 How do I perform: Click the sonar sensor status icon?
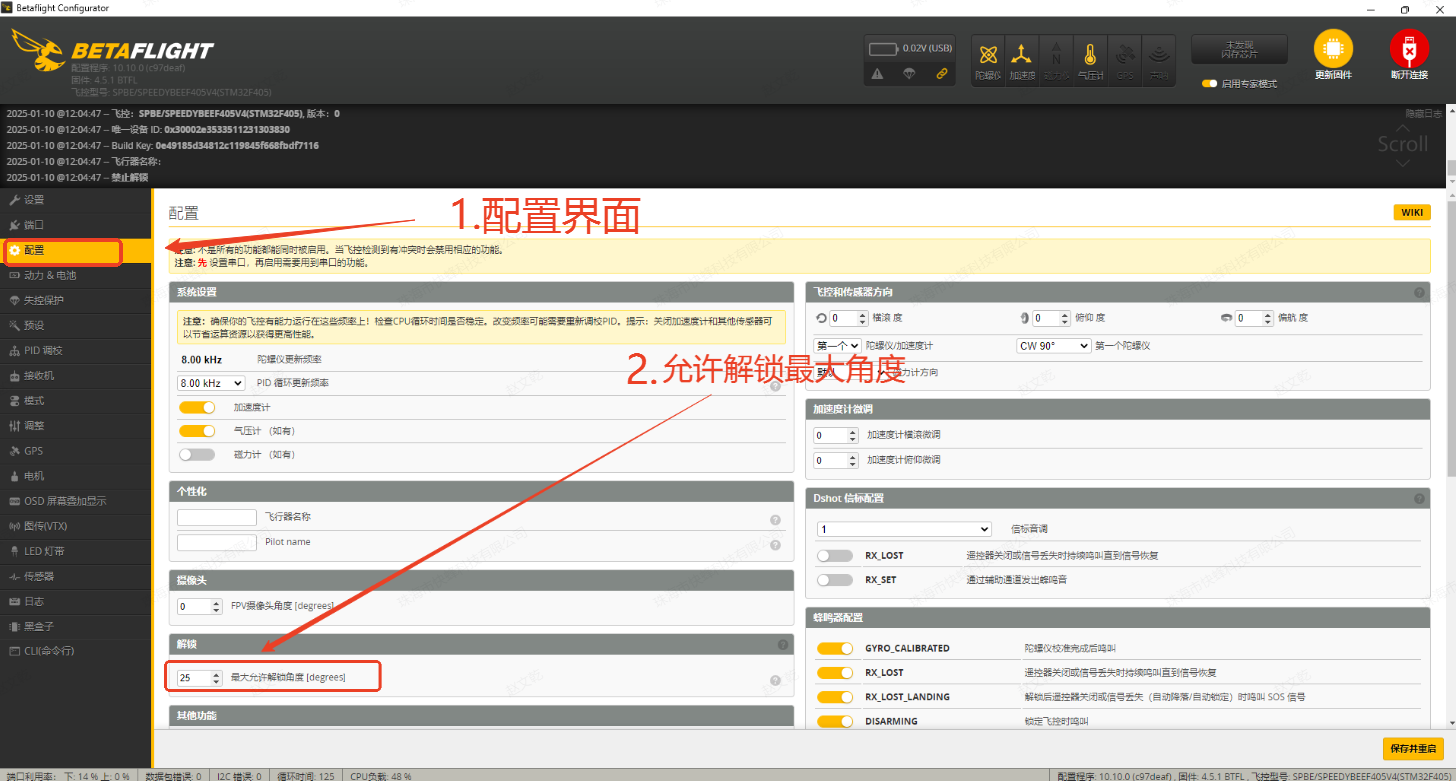1158,59
